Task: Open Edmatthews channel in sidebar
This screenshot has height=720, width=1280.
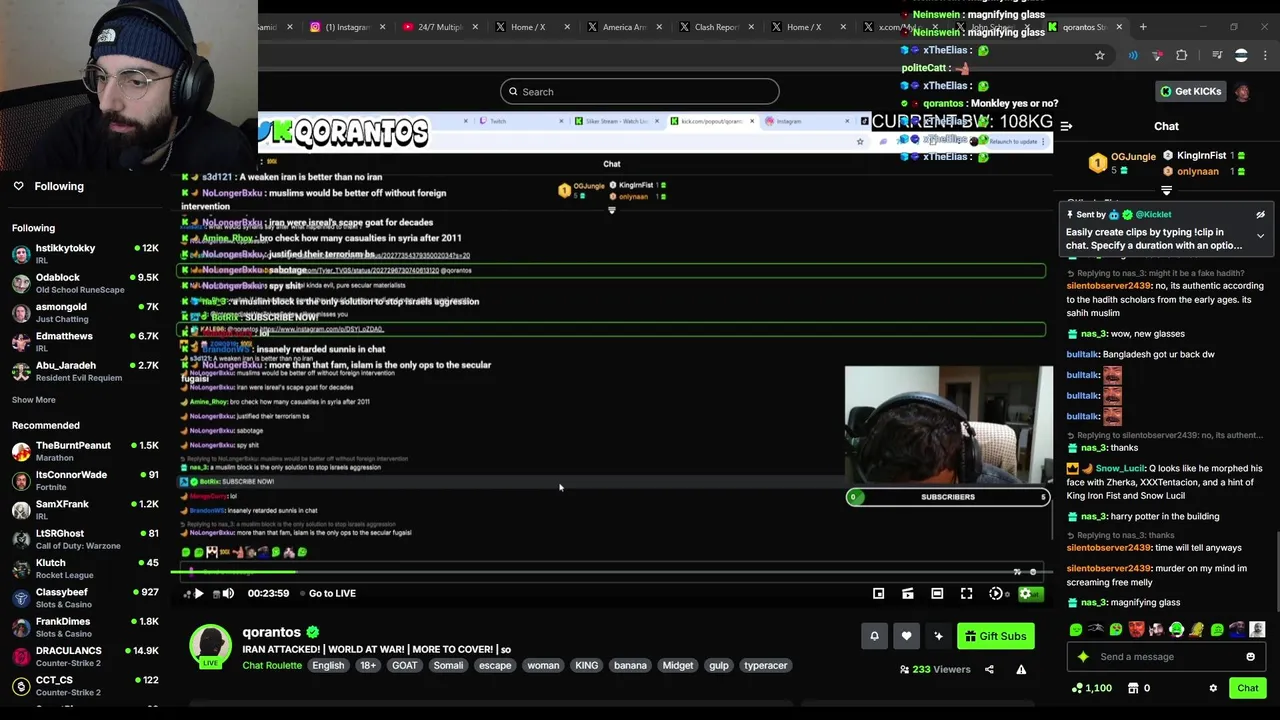Action: click(x=85, y=342)
